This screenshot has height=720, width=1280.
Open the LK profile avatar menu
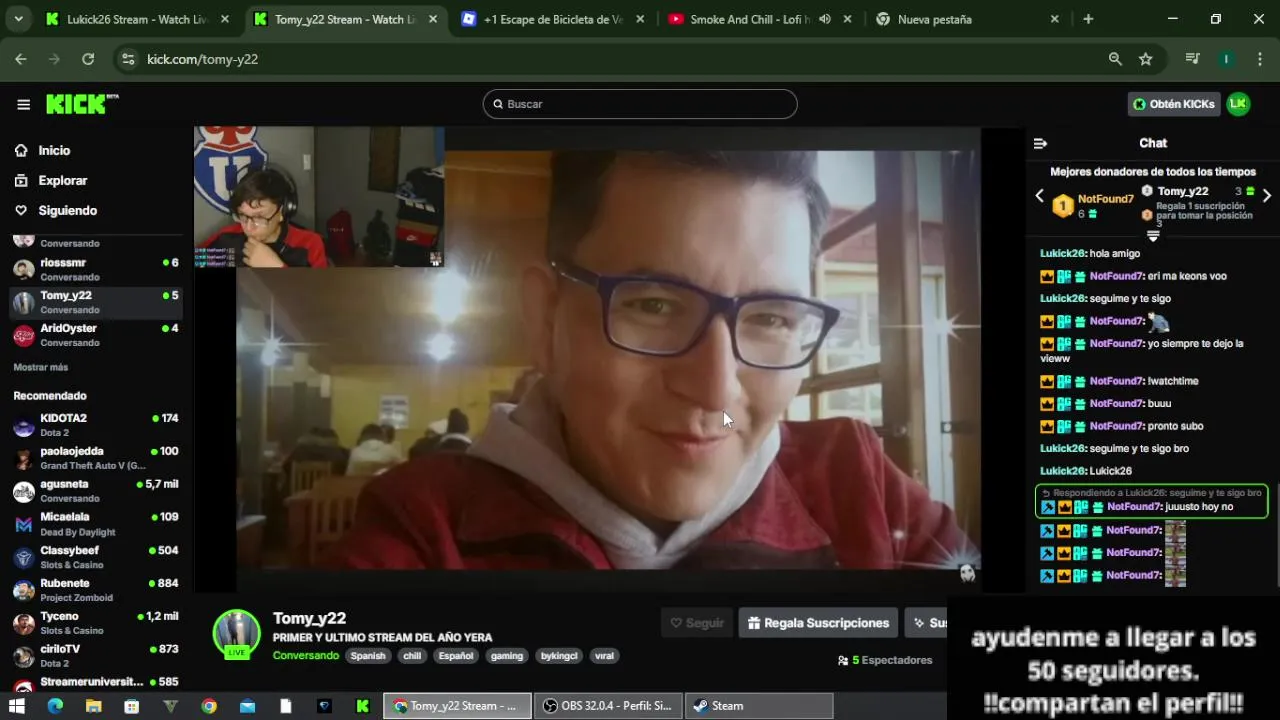point(1238,104)
